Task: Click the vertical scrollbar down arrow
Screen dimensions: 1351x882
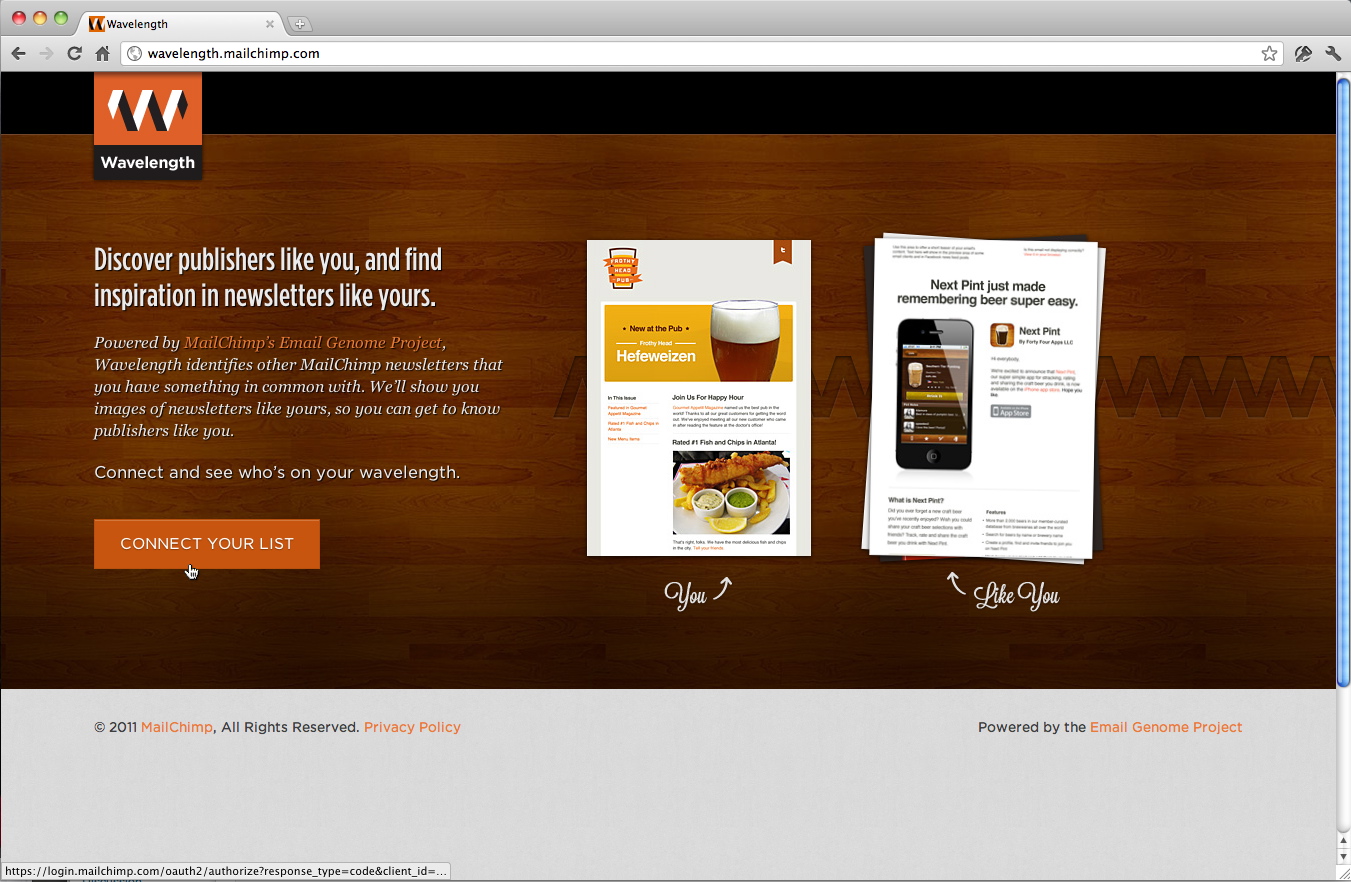Action: 1343,857
